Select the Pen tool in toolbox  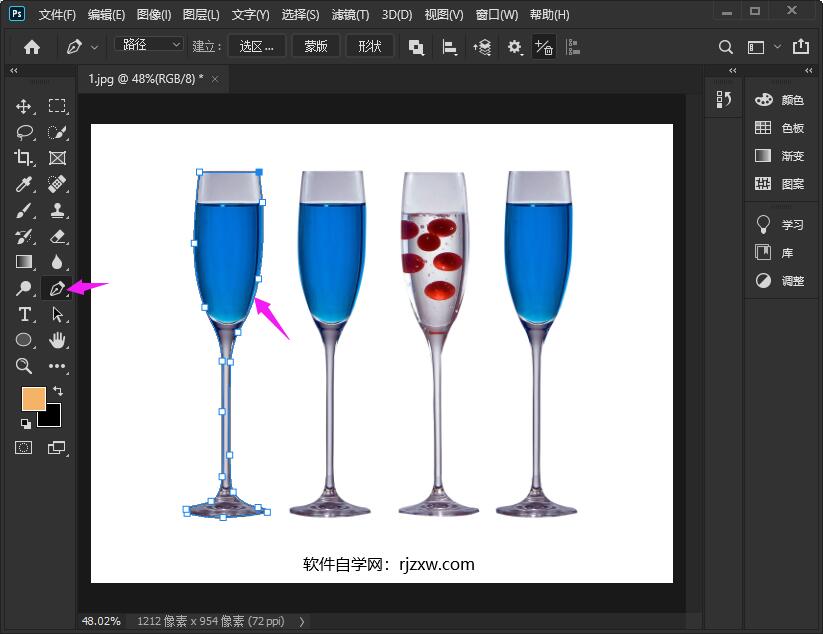[57, 288]
